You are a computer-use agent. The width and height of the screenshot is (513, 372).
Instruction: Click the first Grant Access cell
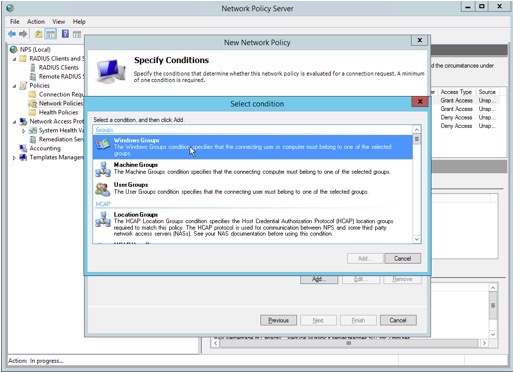click(x=456, y=100)
